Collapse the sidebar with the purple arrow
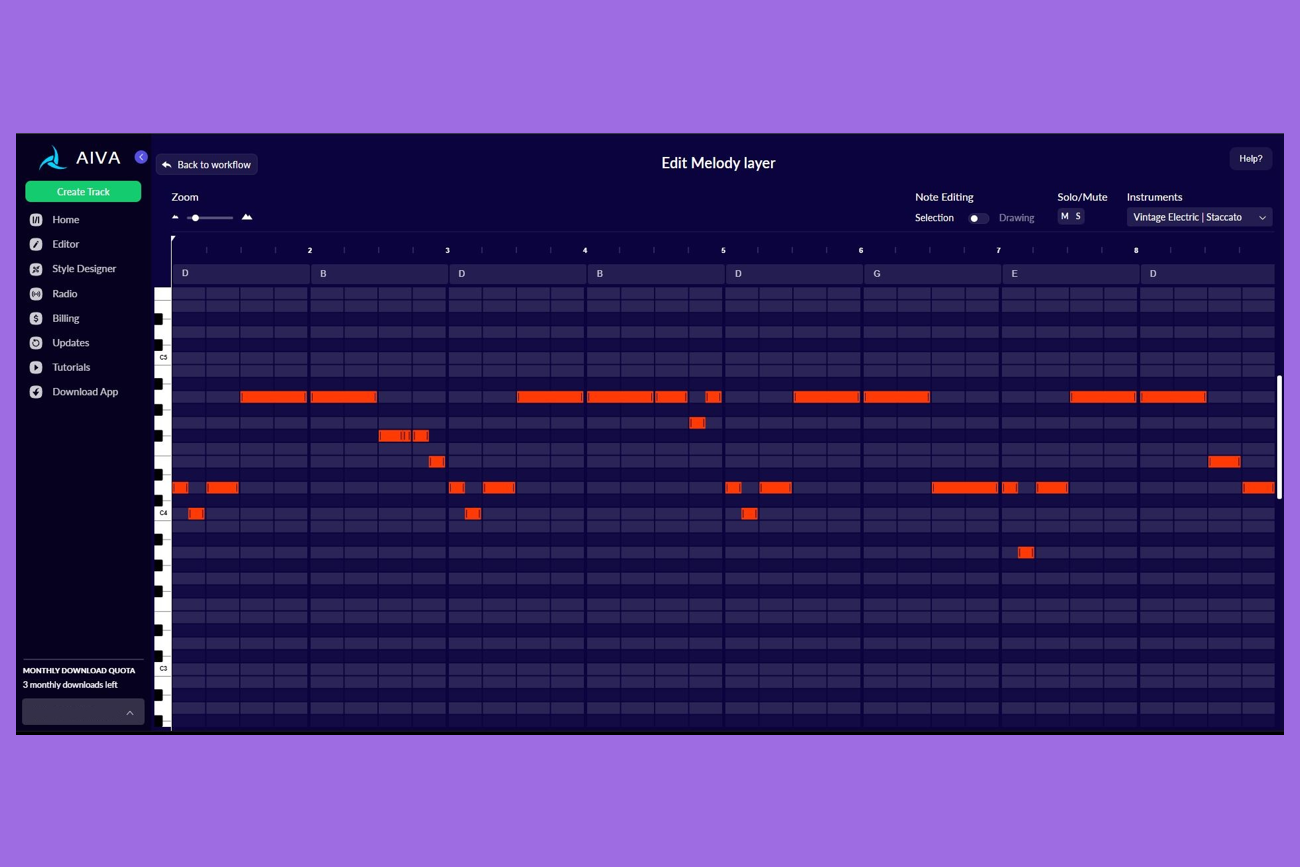The height and width of the screenshot is (867, 1300). point(141,157)
